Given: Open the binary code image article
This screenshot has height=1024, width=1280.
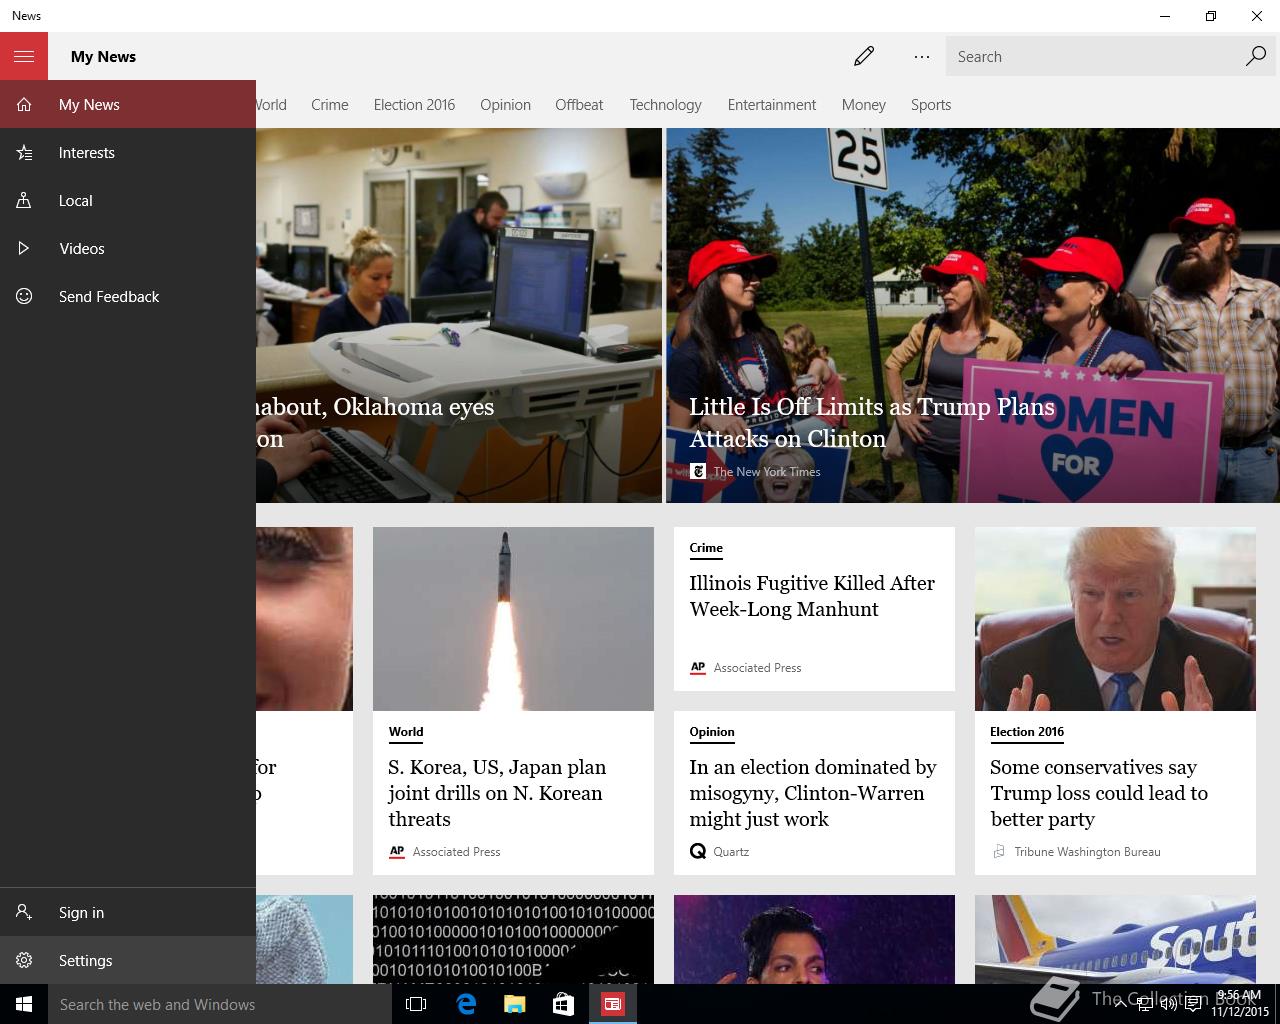Looking at the screenshot, I should (x=513, y=939).
